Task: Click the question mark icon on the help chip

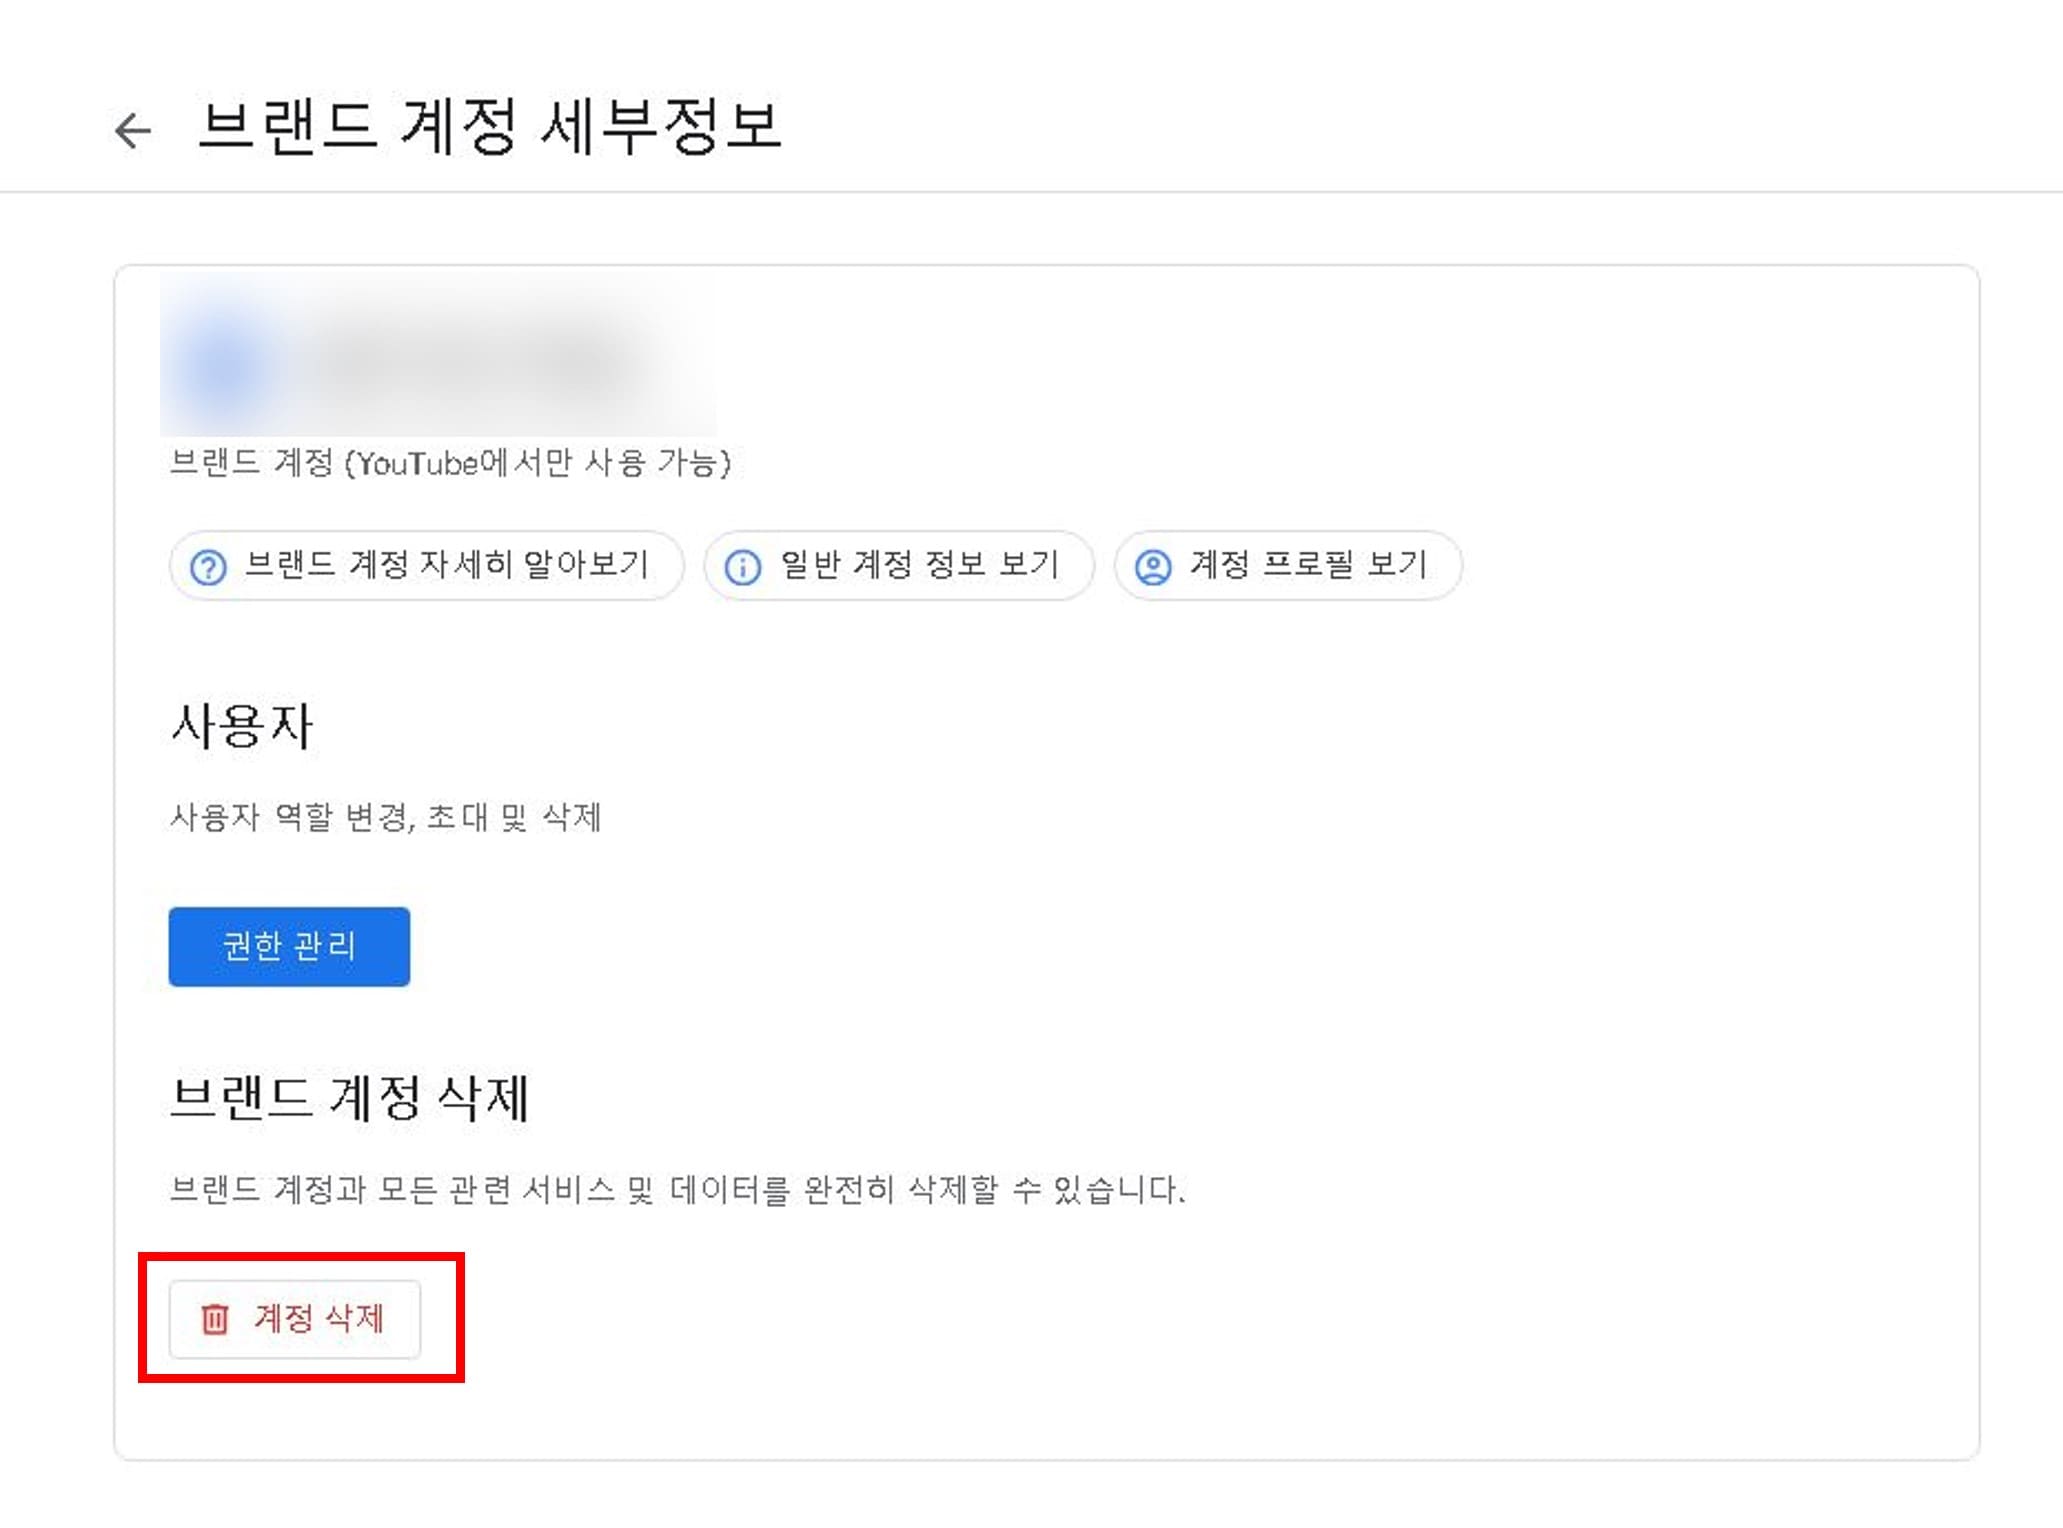Action: tap(207, 565)
